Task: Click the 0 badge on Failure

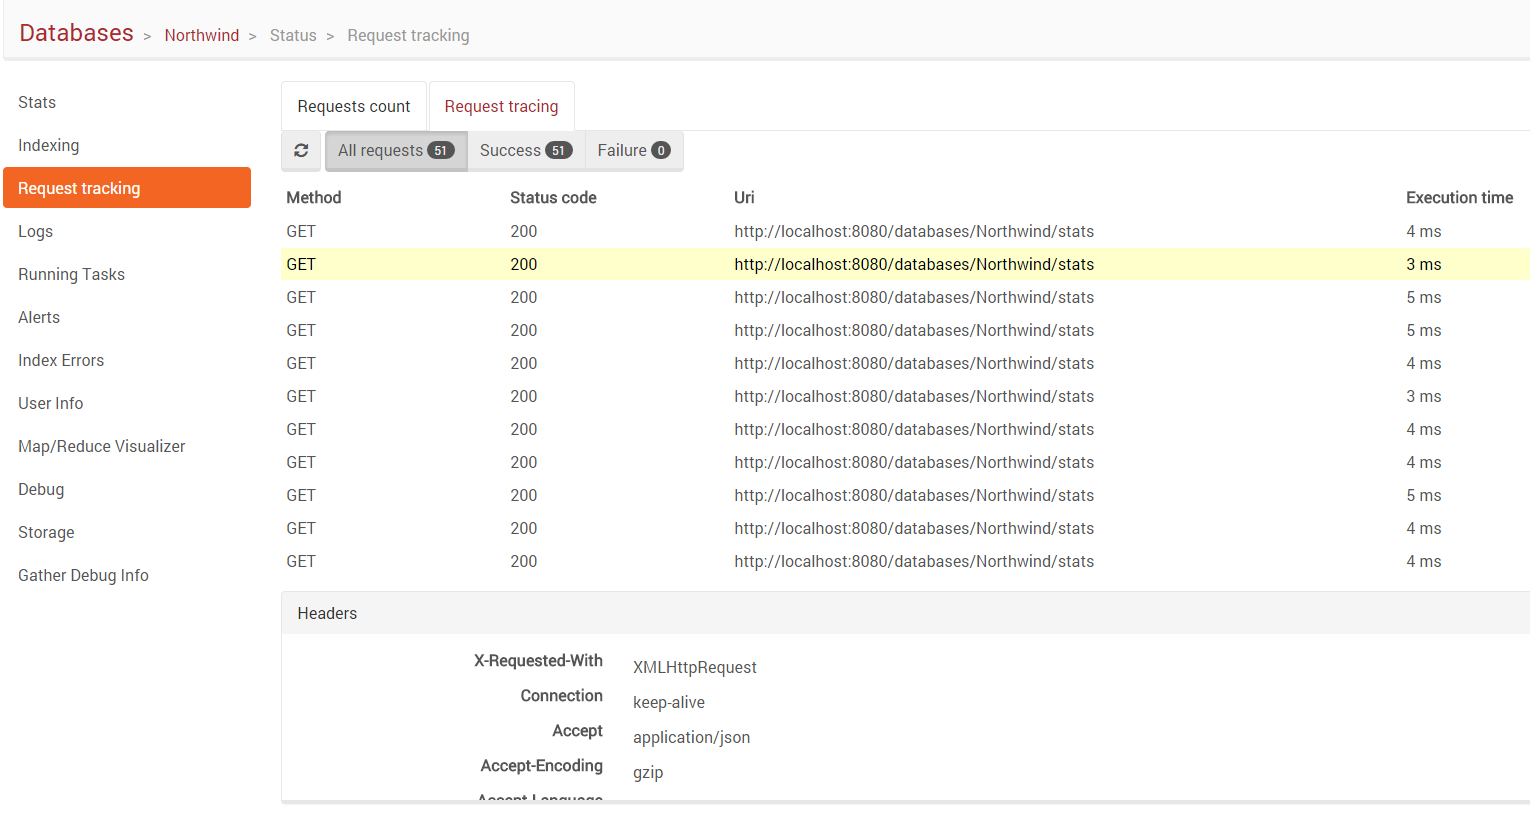Action: pyautogui.click(x=661, y=151)
